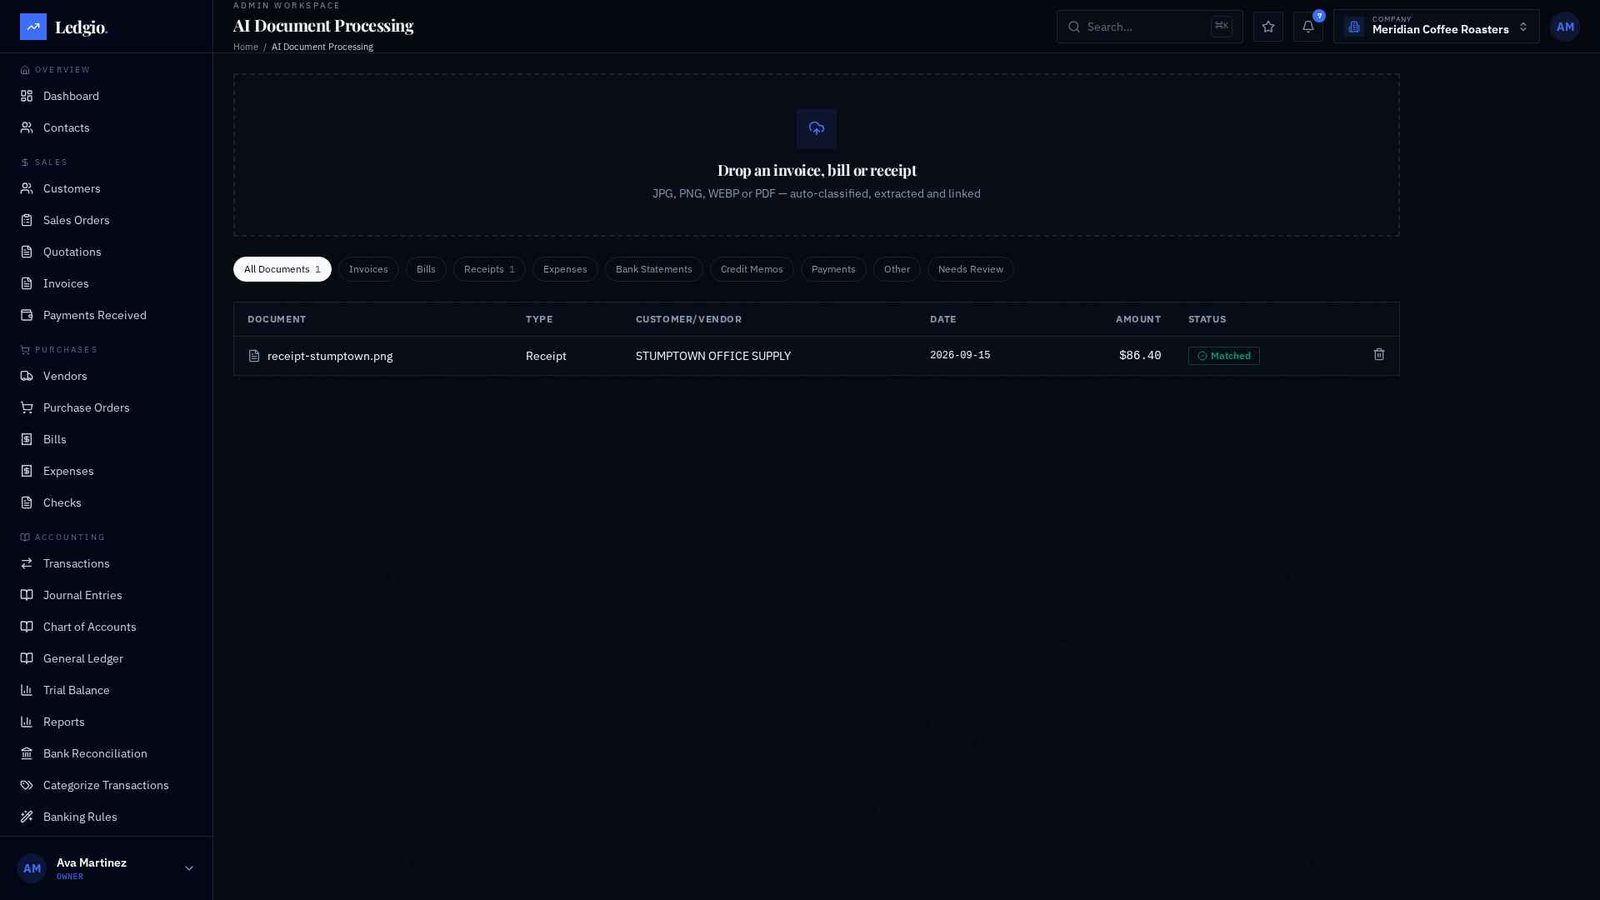Viewport: 1600px width, 900px height.
Task: Open Sales Orders via its icon
Action: coord(27,220)
